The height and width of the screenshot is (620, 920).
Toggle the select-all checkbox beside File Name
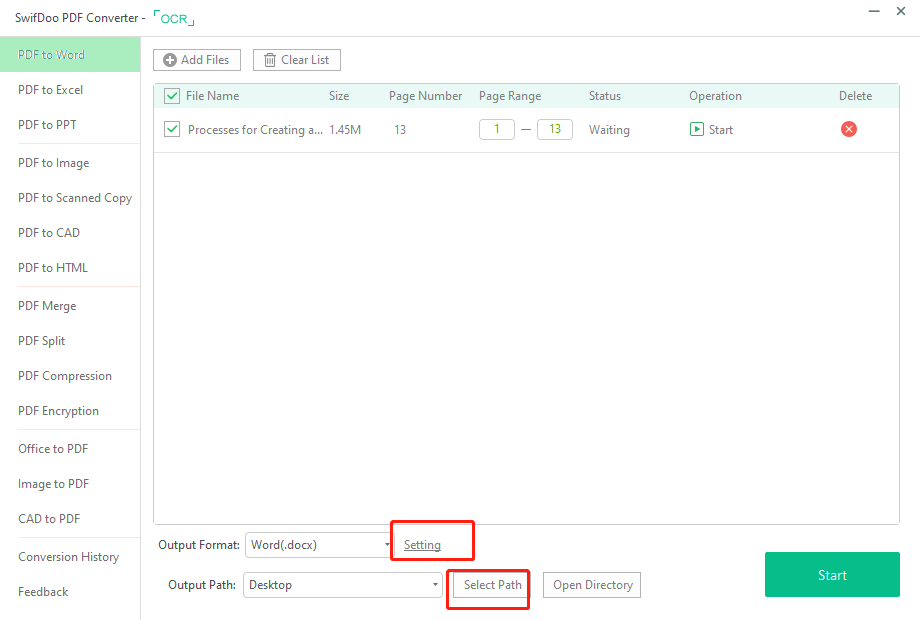(172, 96)
